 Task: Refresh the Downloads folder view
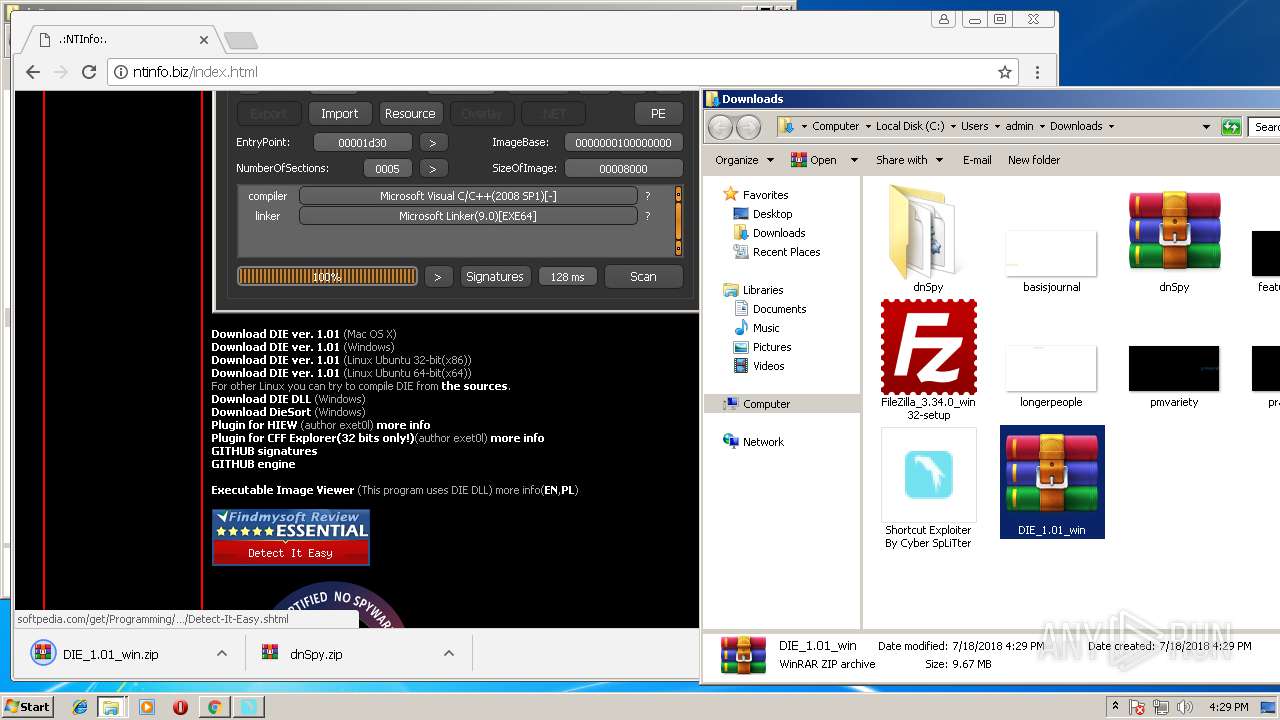pos(1231,127)
